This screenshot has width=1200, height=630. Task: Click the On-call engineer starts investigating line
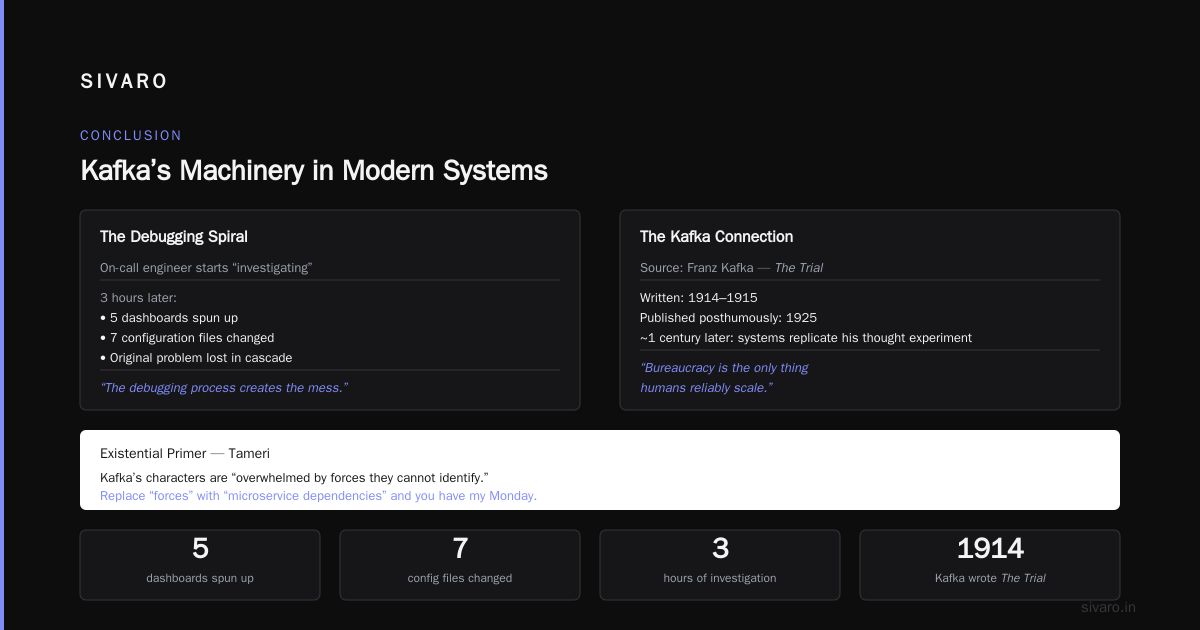pyautogui.click(x=206, y=268)
